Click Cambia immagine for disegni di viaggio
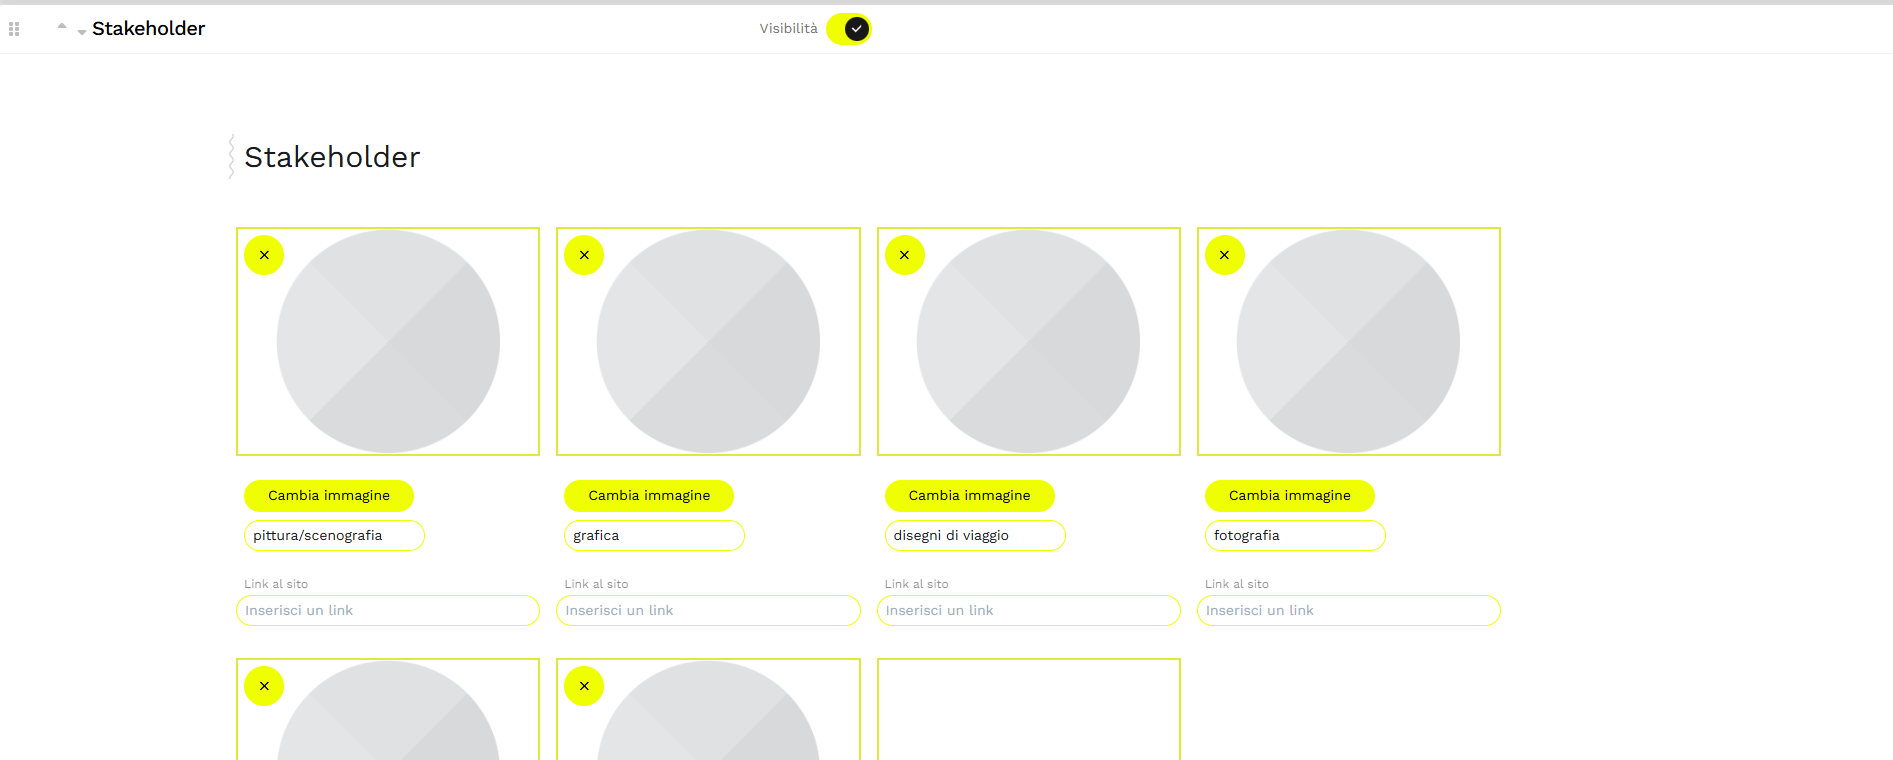1893x760 pixels. pos(970,495)
